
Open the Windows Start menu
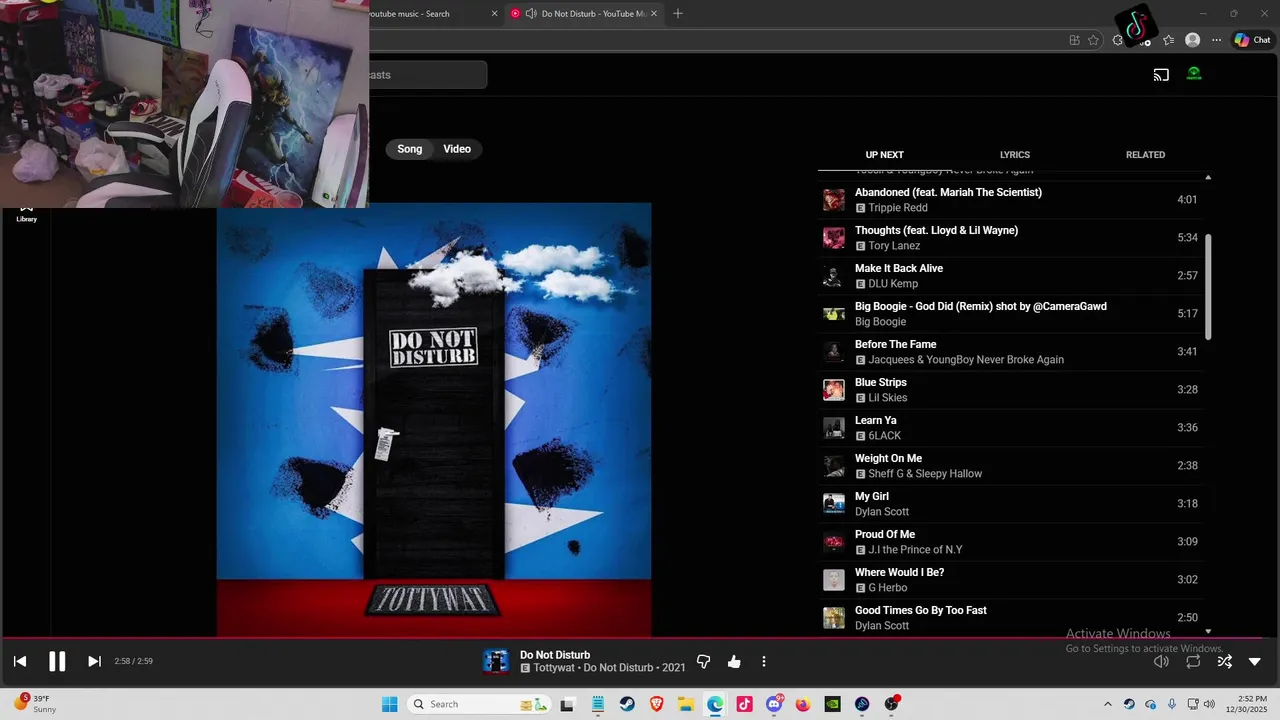coord(389,704)
